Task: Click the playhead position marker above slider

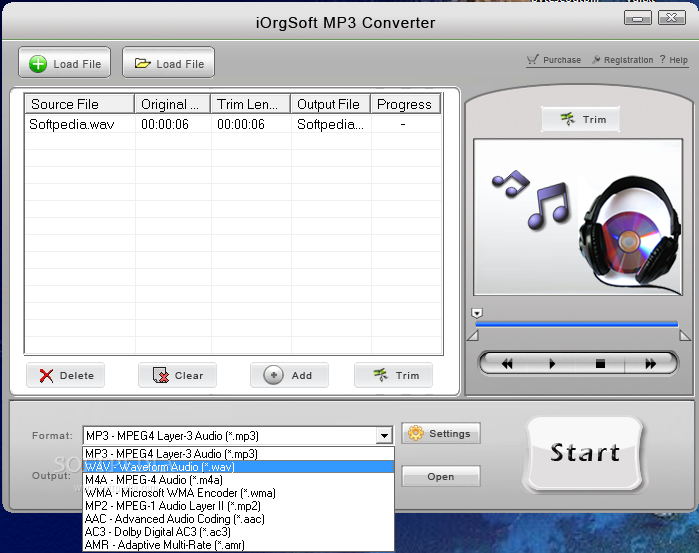Action: [477, 313]
